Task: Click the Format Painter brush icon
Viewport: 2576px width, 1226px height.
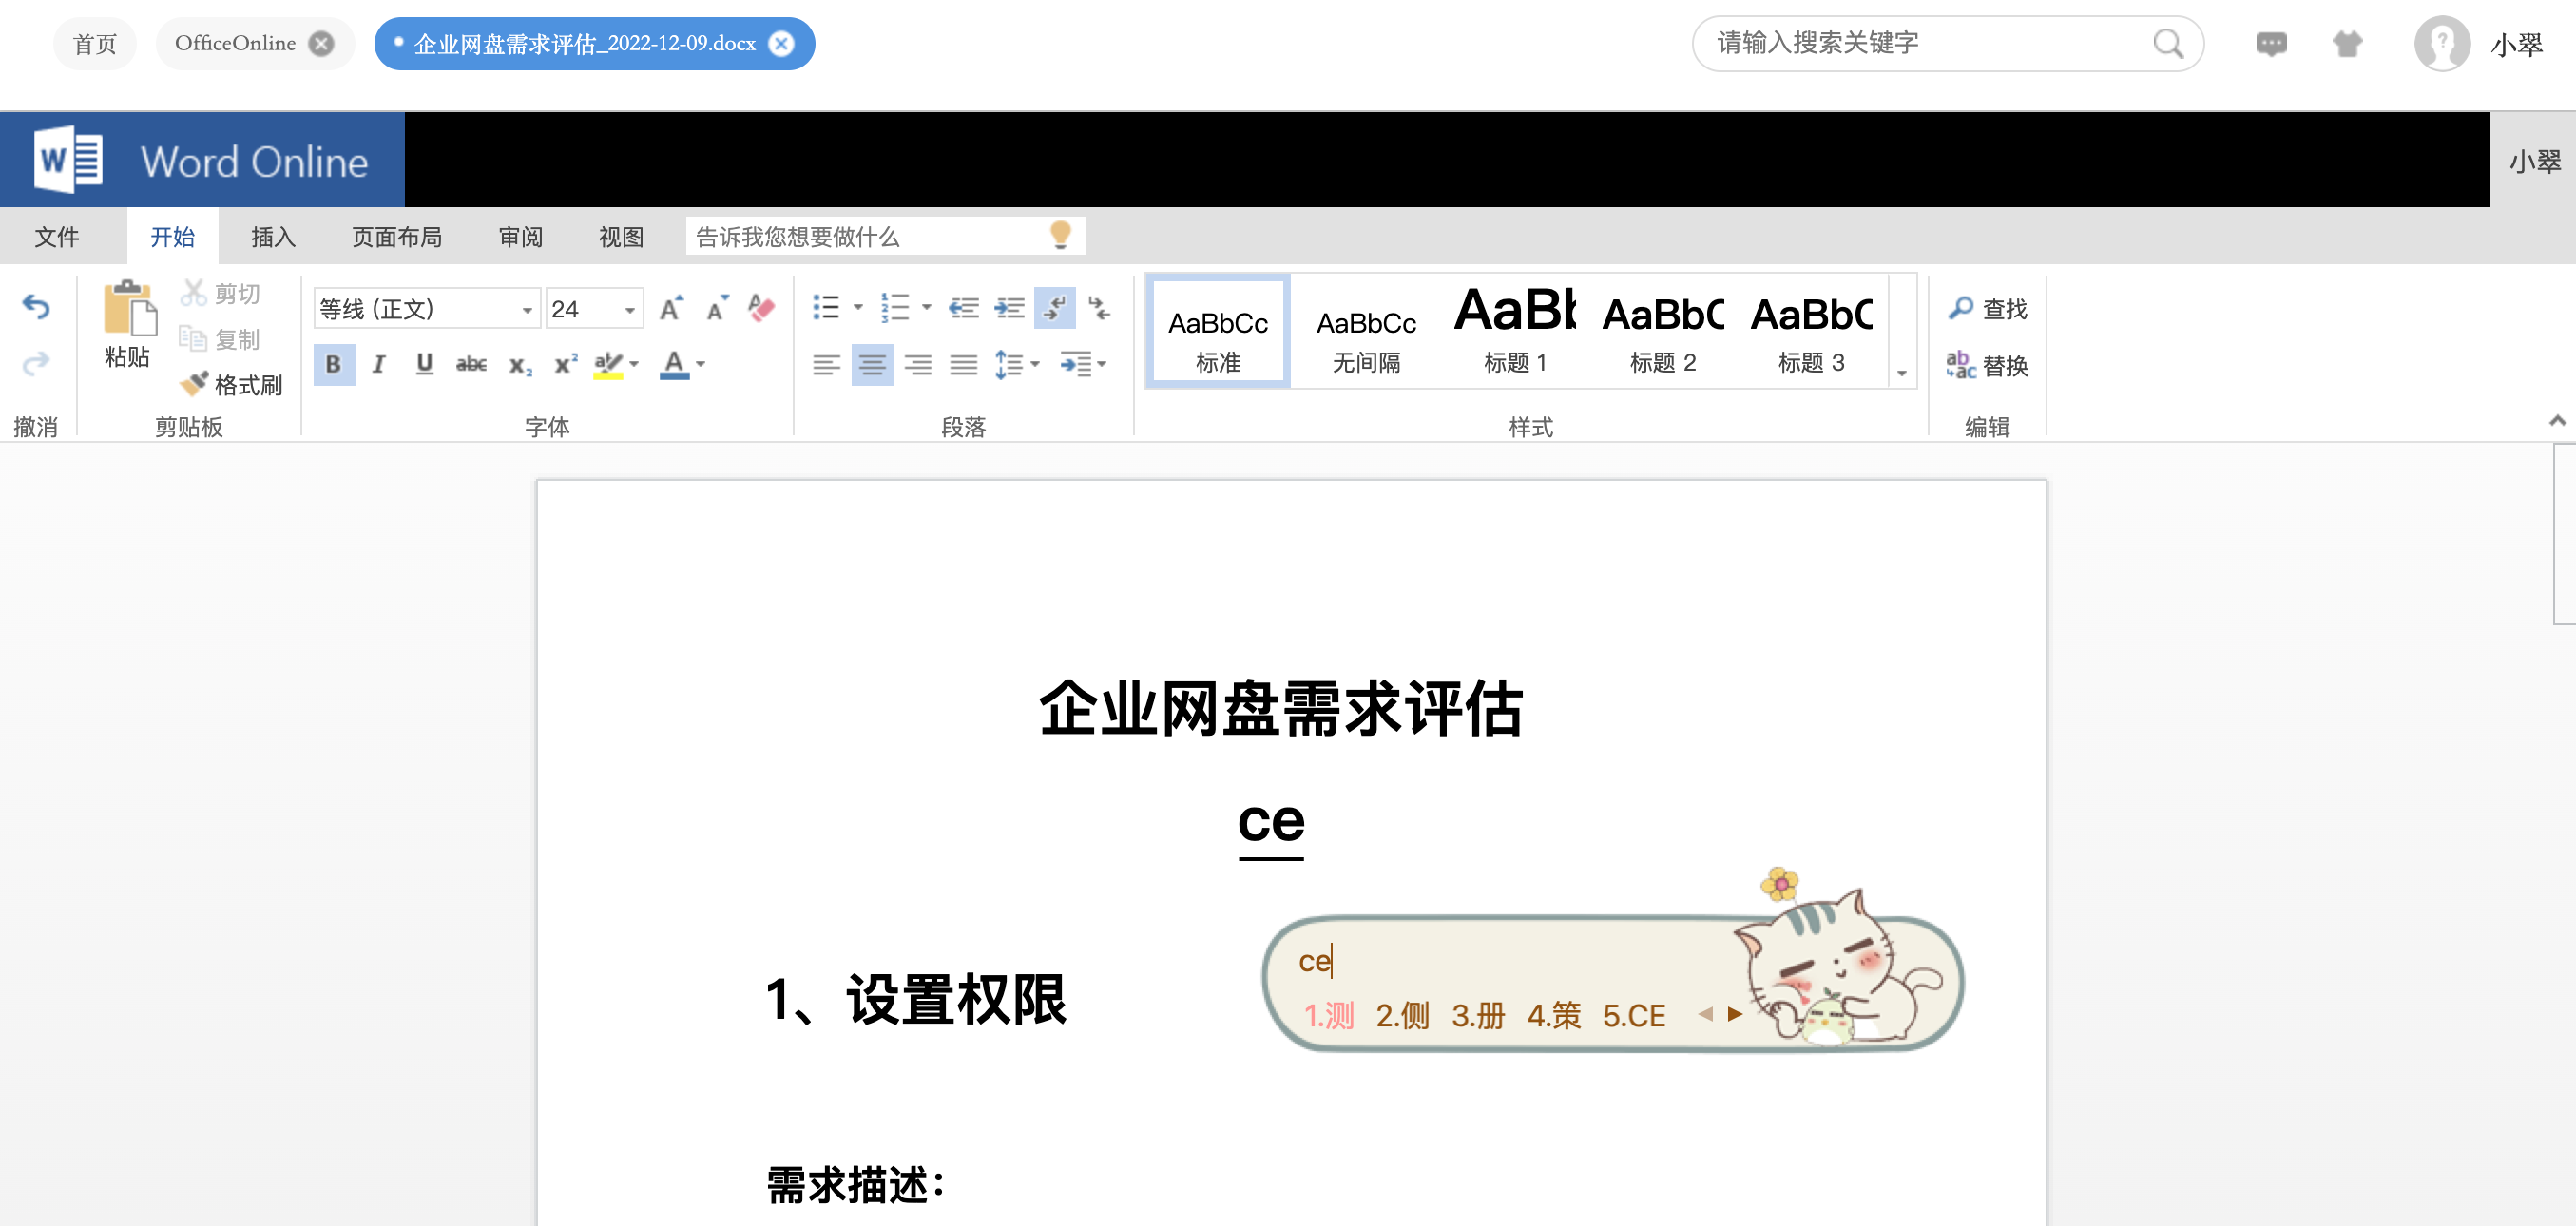Action: (x=194, y=384)
